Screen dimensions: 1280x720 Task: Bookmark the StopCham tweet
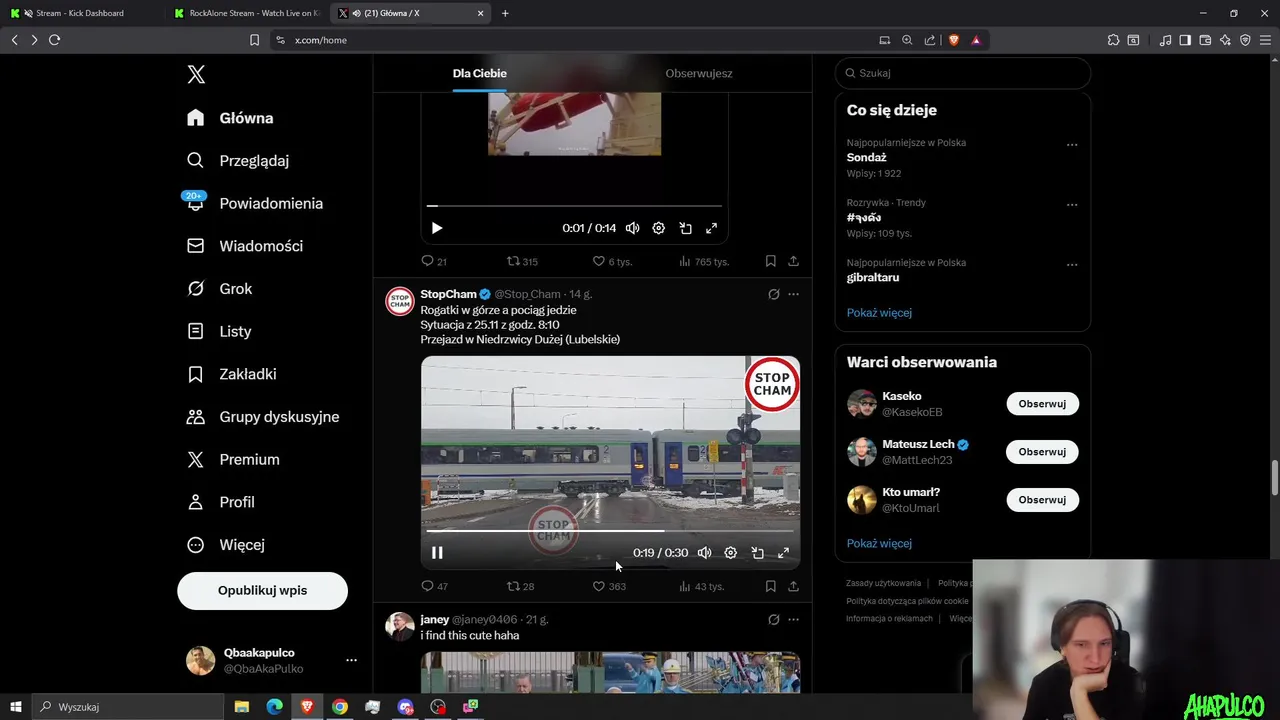(x=770, y=586)
